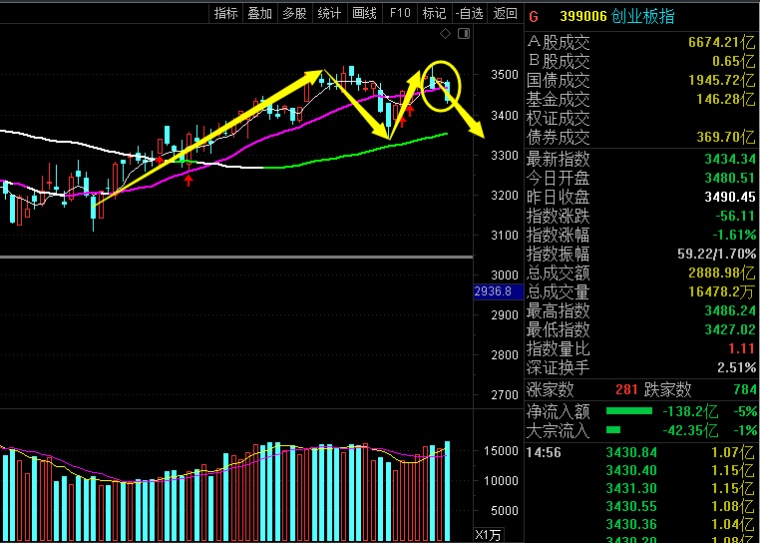Viewport: 760px width, 543px height.
Task: Click the tick price 3431.30
Action: [x=631, y=488]
